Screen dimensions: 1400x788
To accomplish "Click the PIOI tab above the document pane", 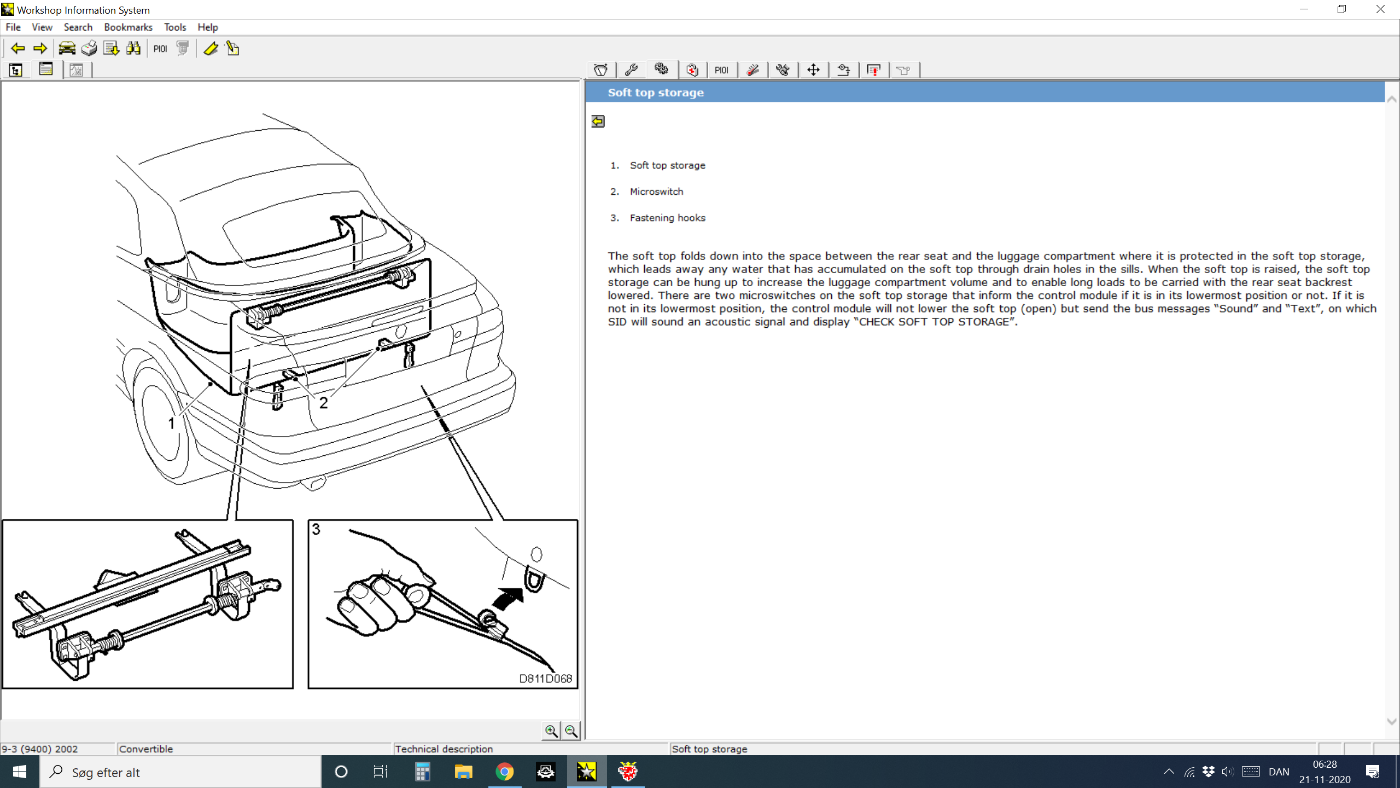I will point(721,70).
